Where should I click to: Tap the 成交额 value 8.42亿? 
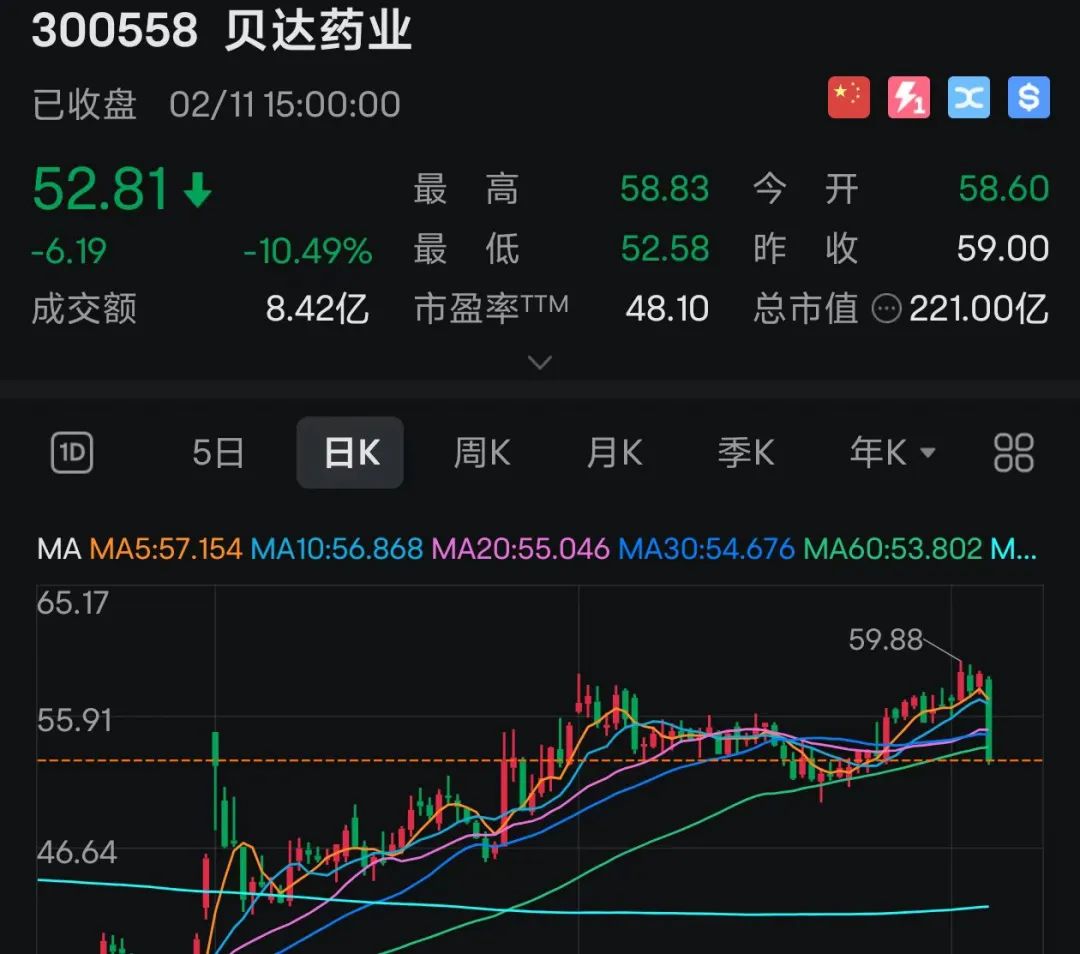click(x=318, y=309)
